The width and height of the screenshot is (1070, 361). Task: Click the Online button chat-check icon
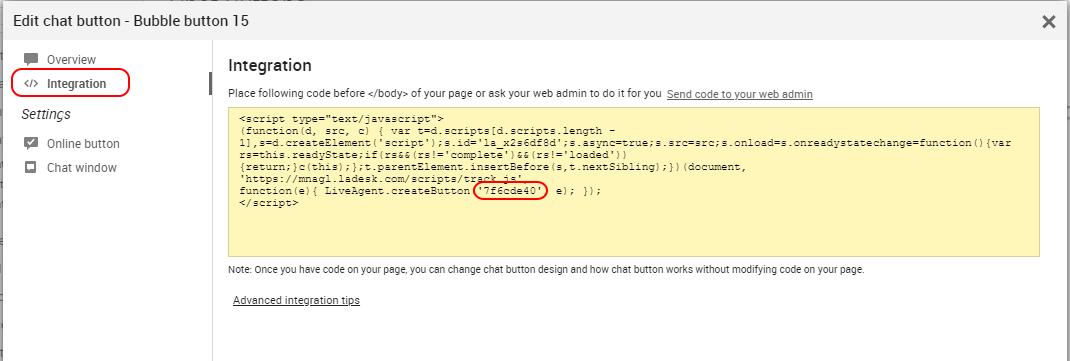31,143
